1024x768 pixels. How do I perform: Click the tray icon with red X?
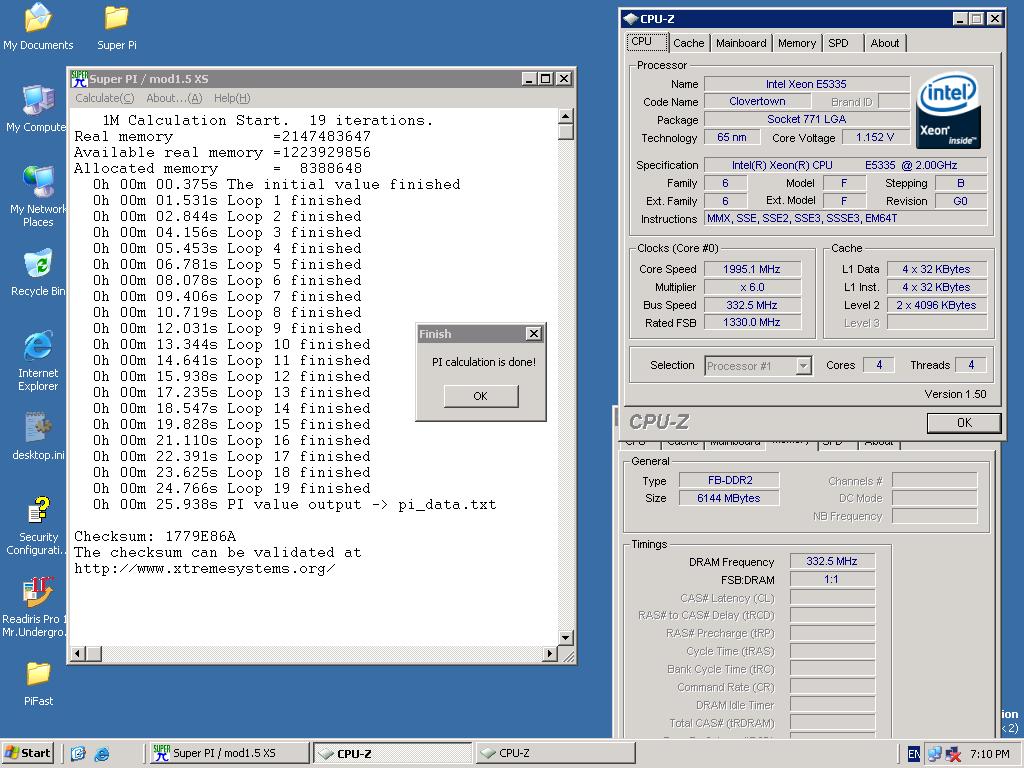[x=953, y=754]
